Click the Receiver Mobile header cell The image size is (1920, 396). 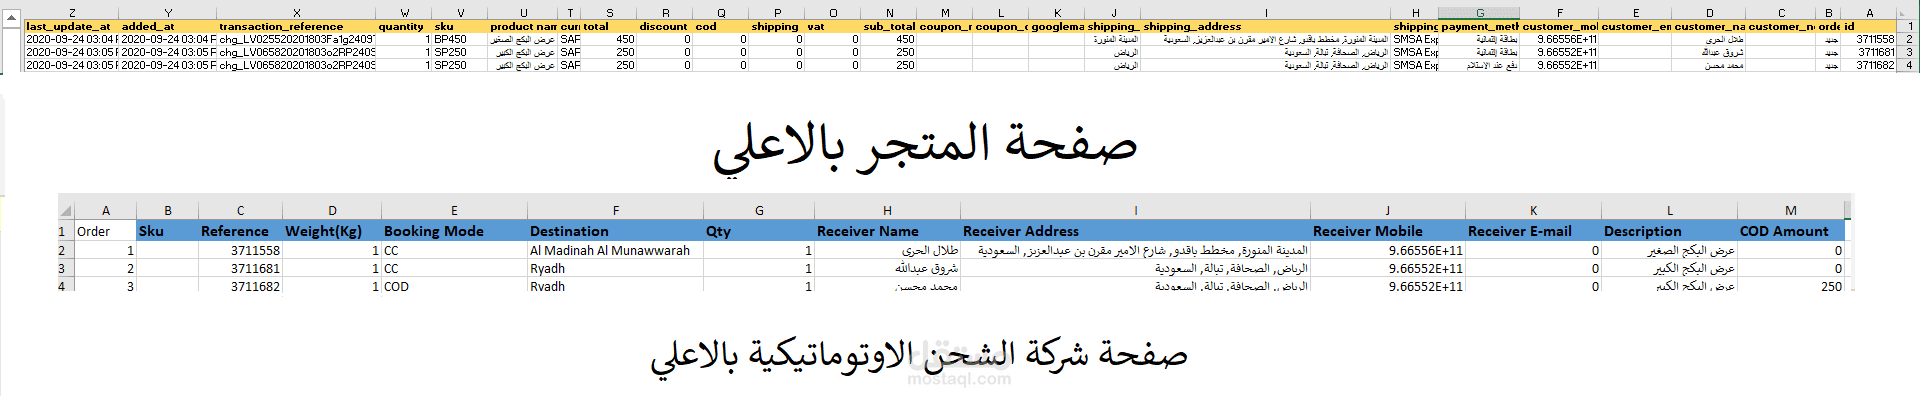click(x=1388, y=231)
